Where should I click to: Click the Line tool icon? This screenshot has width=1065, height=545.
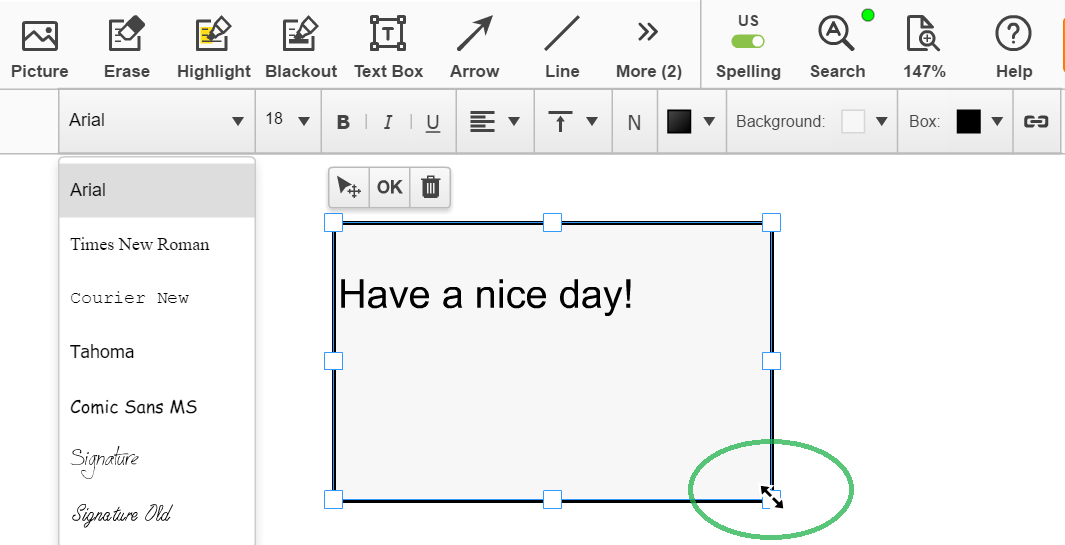click(x=562, y=34)
